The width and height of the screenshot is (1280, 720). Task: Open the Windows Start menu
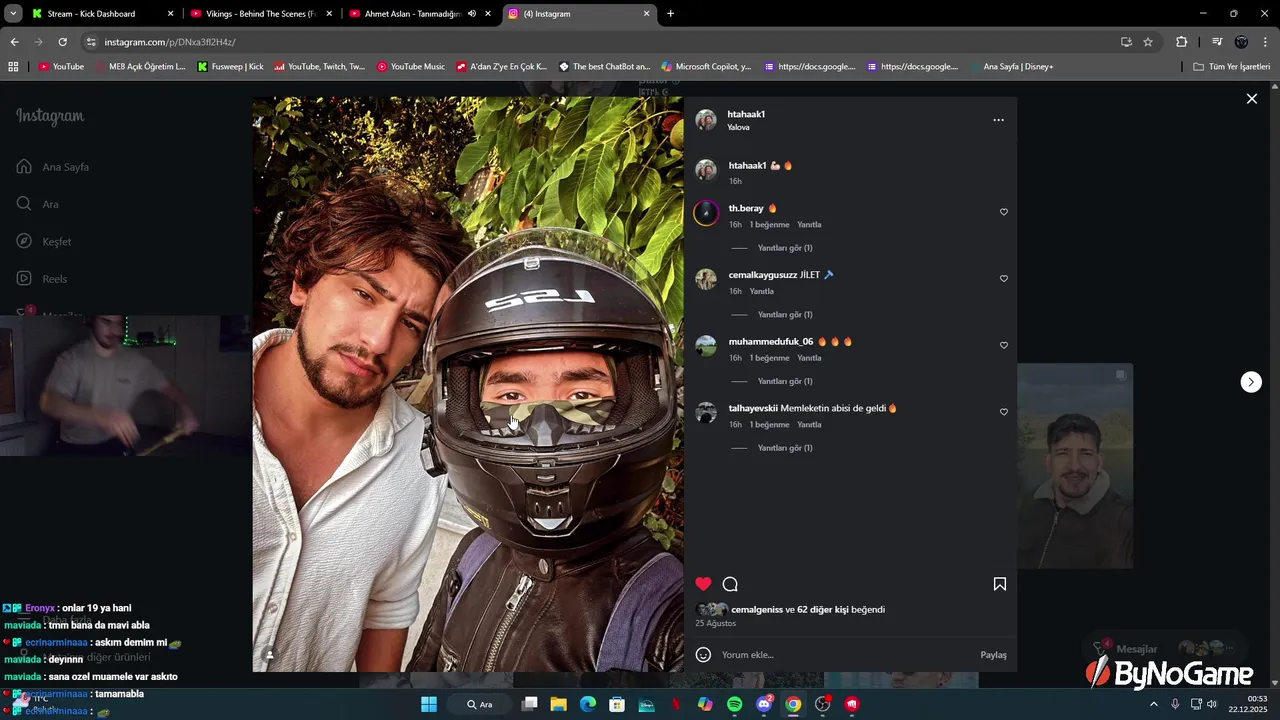(429, 704)
